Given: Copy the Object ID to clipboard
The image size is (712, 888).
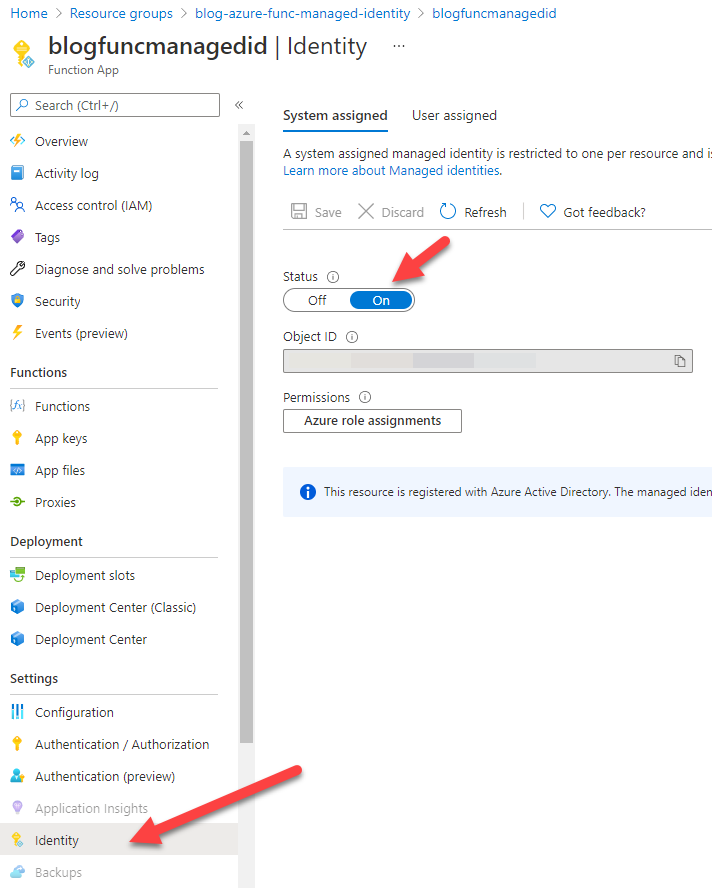Looking at the screenshot, I should 680,361.
